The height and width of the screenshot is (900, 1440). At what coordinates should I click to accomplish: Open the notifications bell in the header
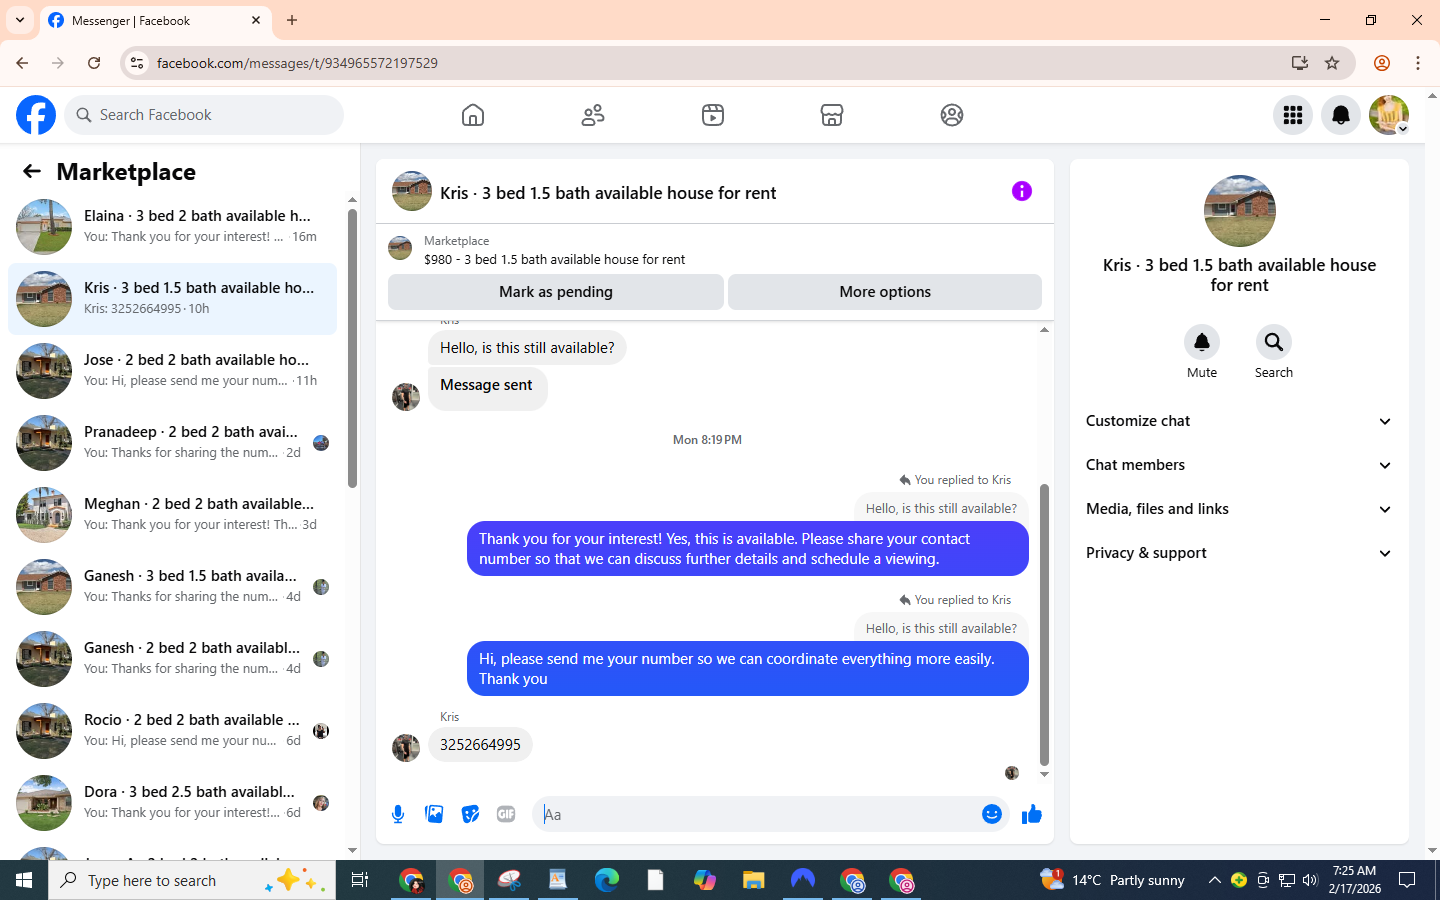pos(1341,115)
